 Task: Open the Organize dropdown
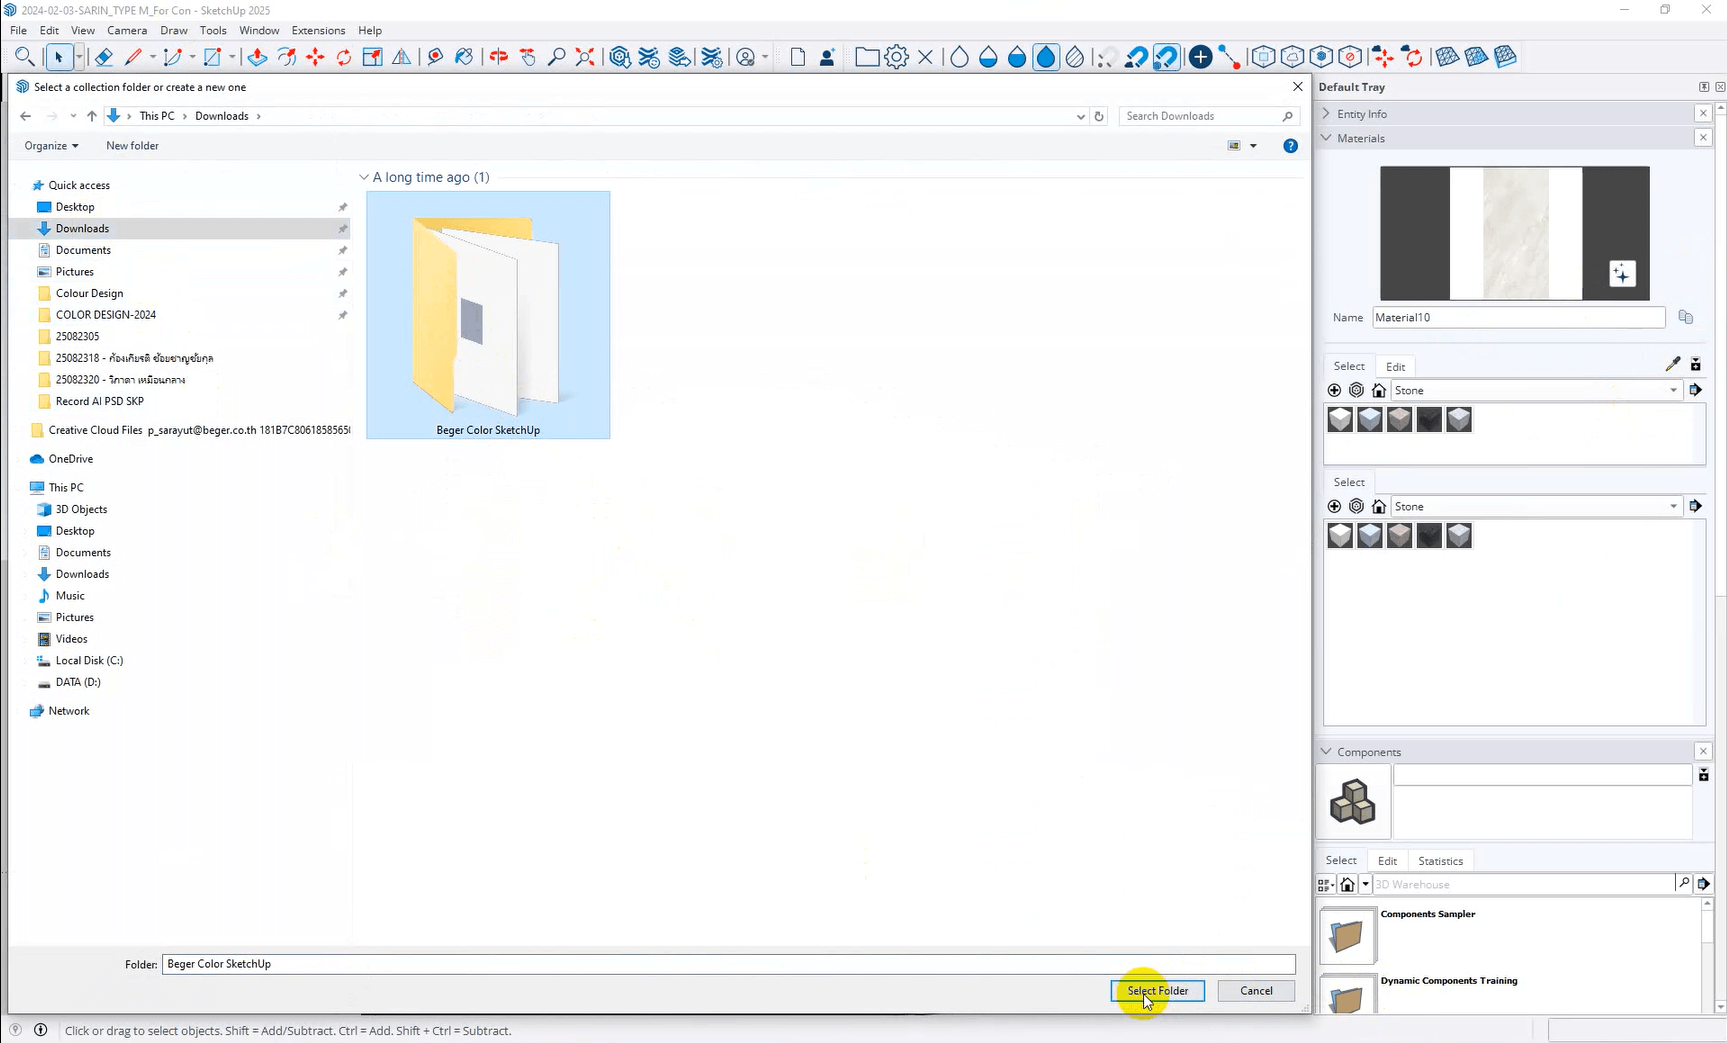pos(51,146)
